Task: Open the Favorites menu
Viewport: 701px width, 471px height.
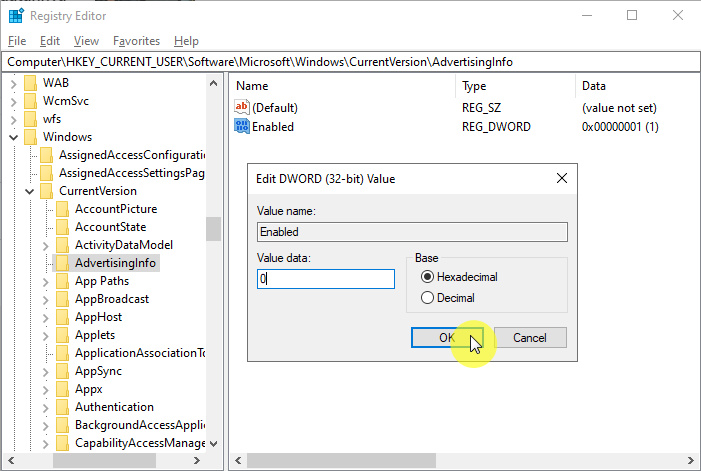Action: (136, 41)
